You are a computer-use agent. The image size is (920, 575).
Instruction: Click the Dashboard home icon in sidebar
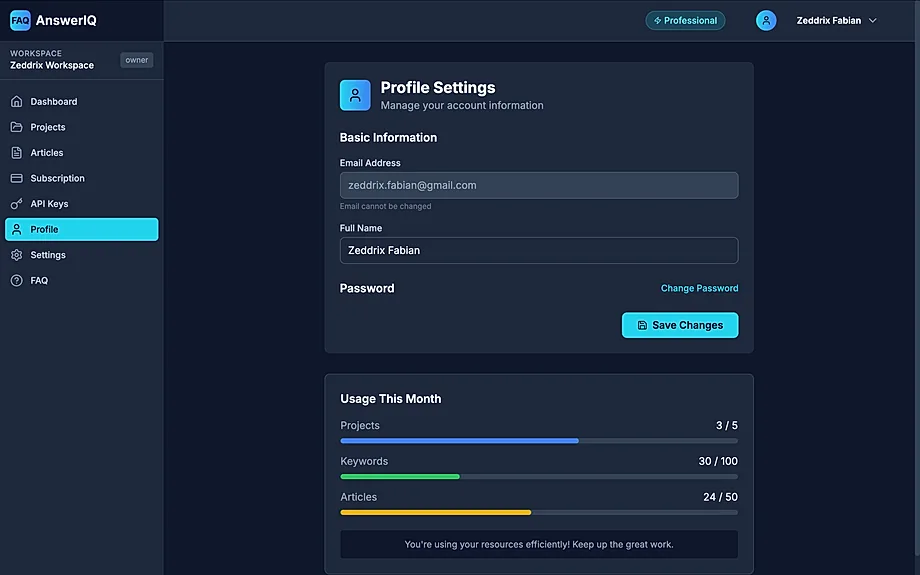[16, 102]
